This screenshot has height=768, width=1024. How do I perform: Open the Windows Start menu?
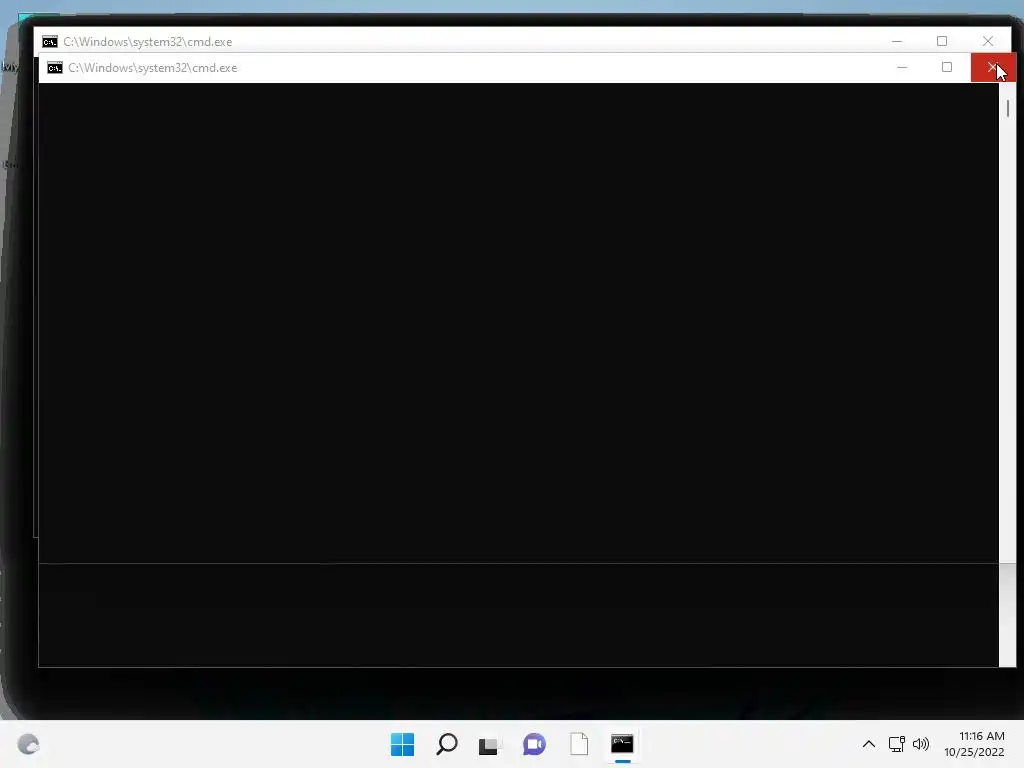click(x=402, y=744)
